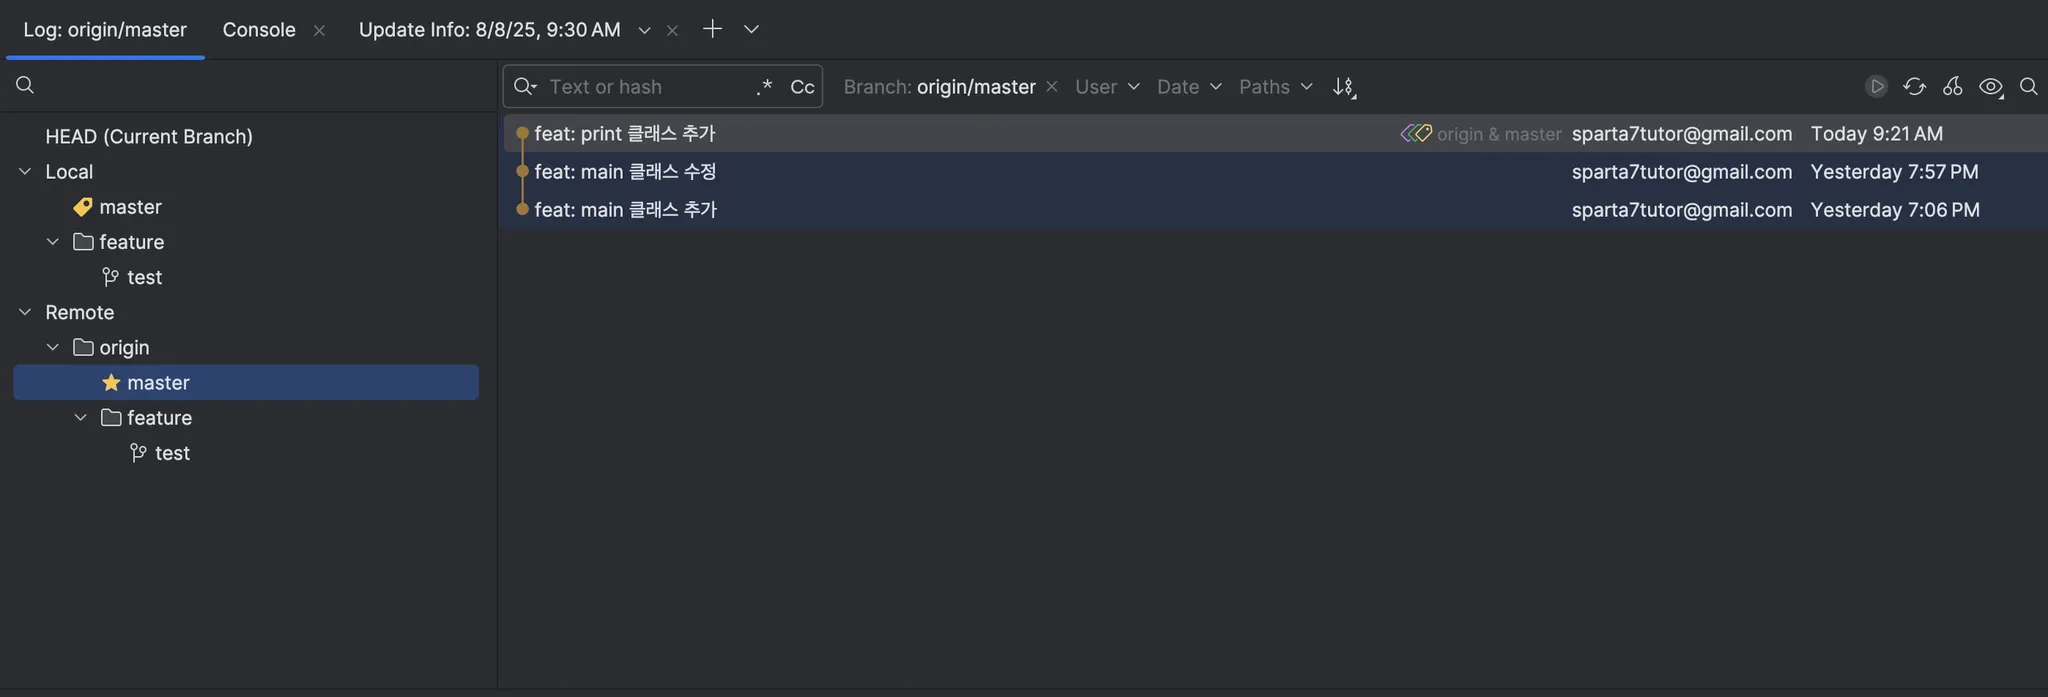Select HEAD (Current Branch) entry
Image resolution: width=2048 pixels, height=697 pixels.
[x=149, y=136]
